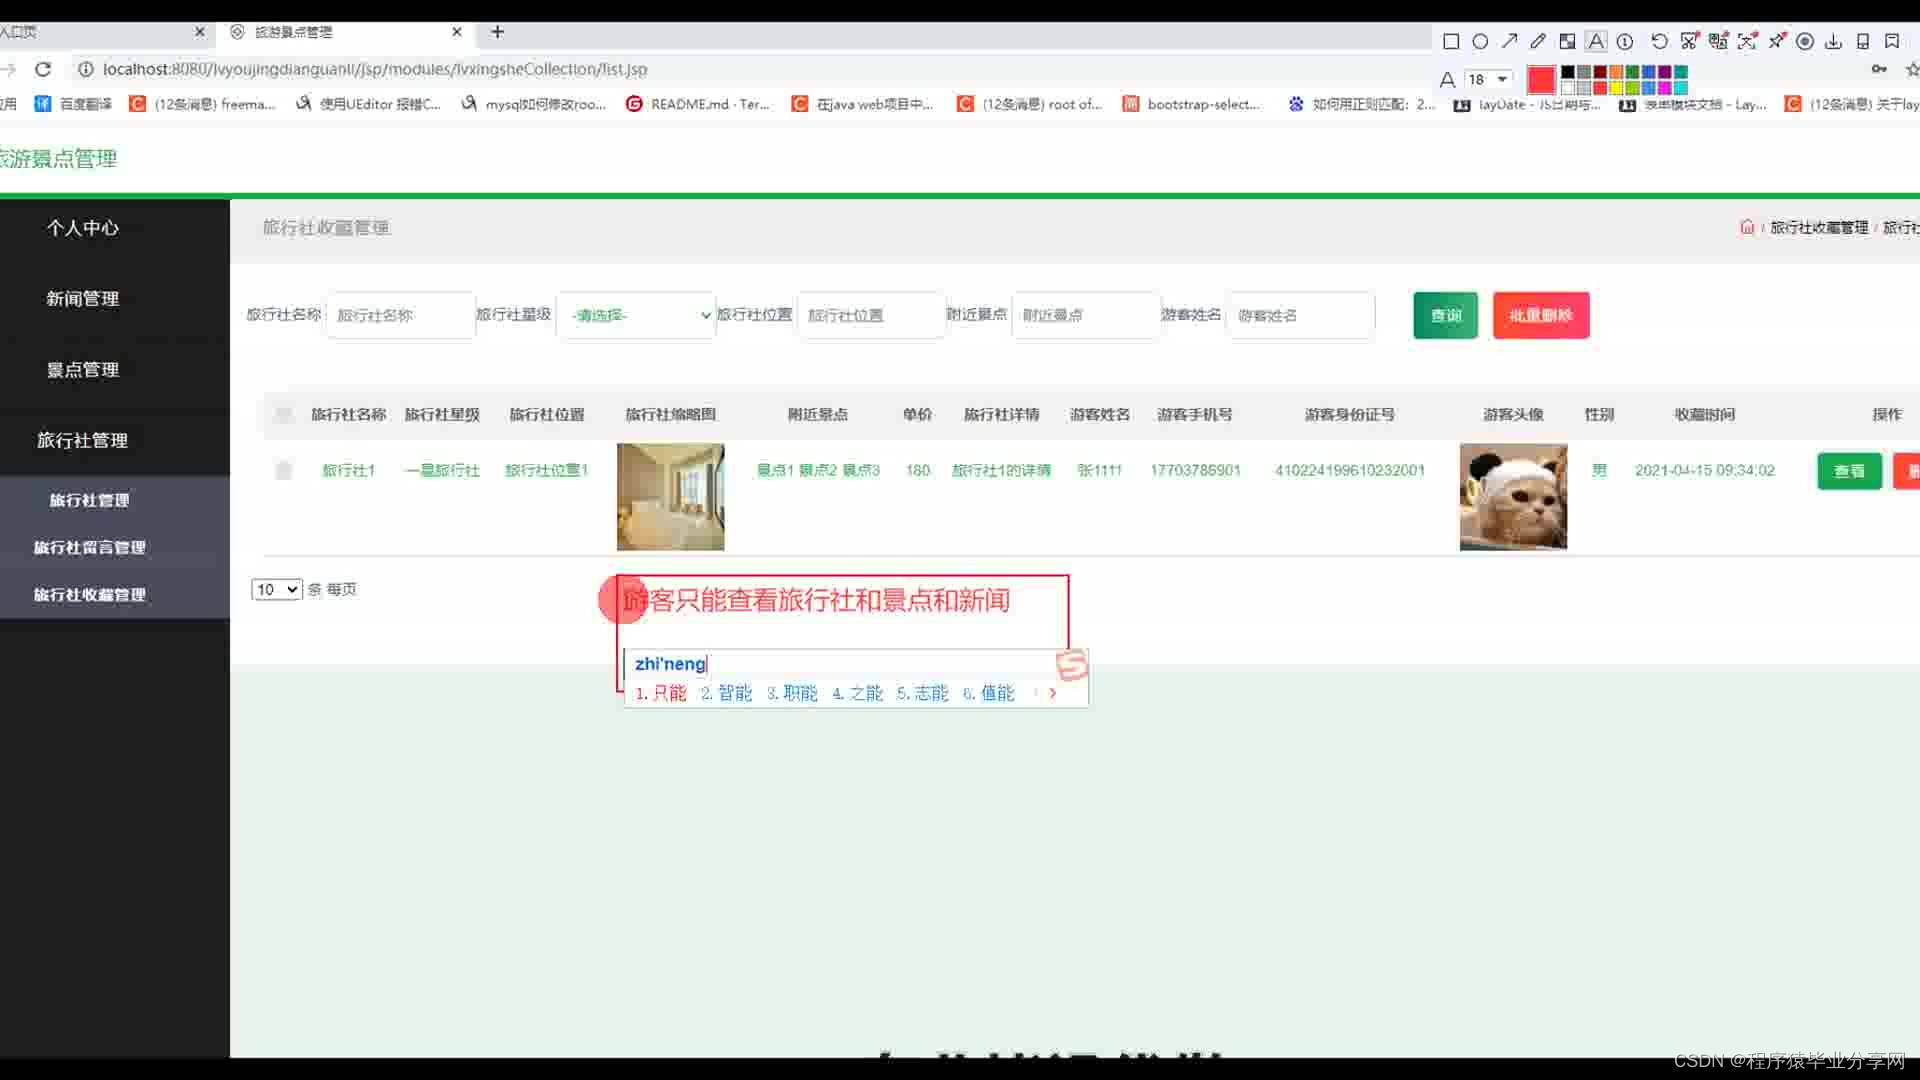Pick the yellow color swatch
Screen dimensions: 1920x1080
[x=1616, y=87]
